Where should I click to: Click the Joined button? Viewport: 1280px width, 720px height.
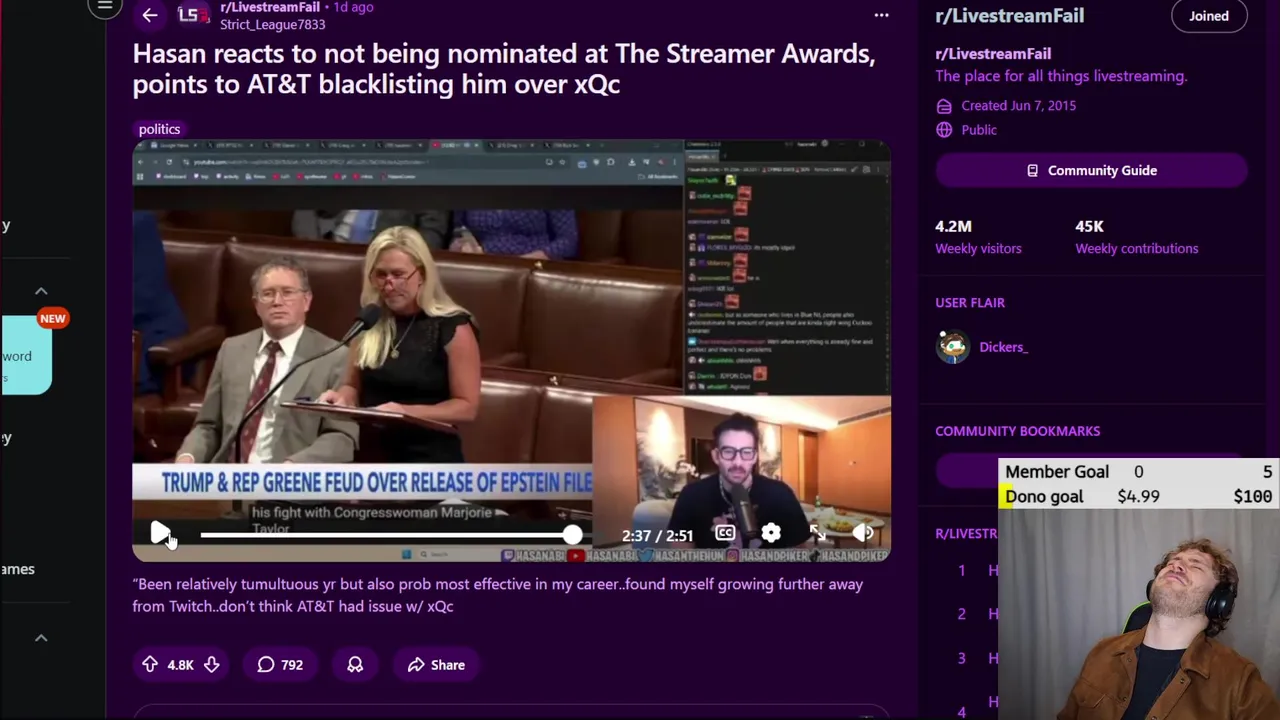pyautogui.click(x=1209, y=16)
